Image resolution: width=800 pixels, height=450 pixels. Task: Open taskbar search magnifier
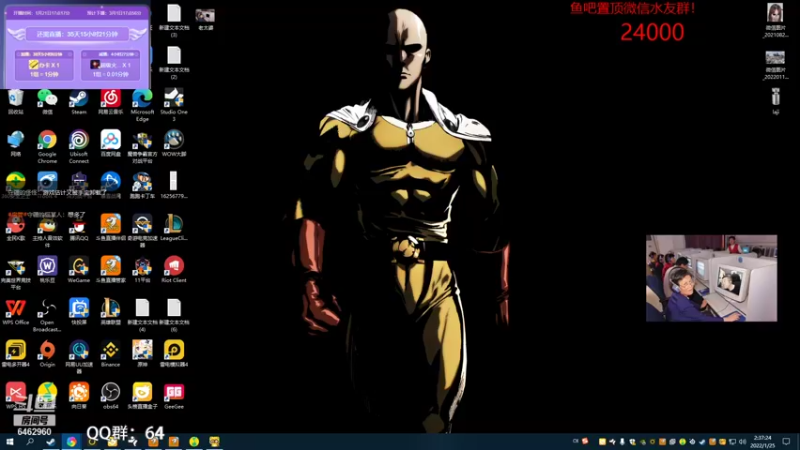tap(30, 442)
